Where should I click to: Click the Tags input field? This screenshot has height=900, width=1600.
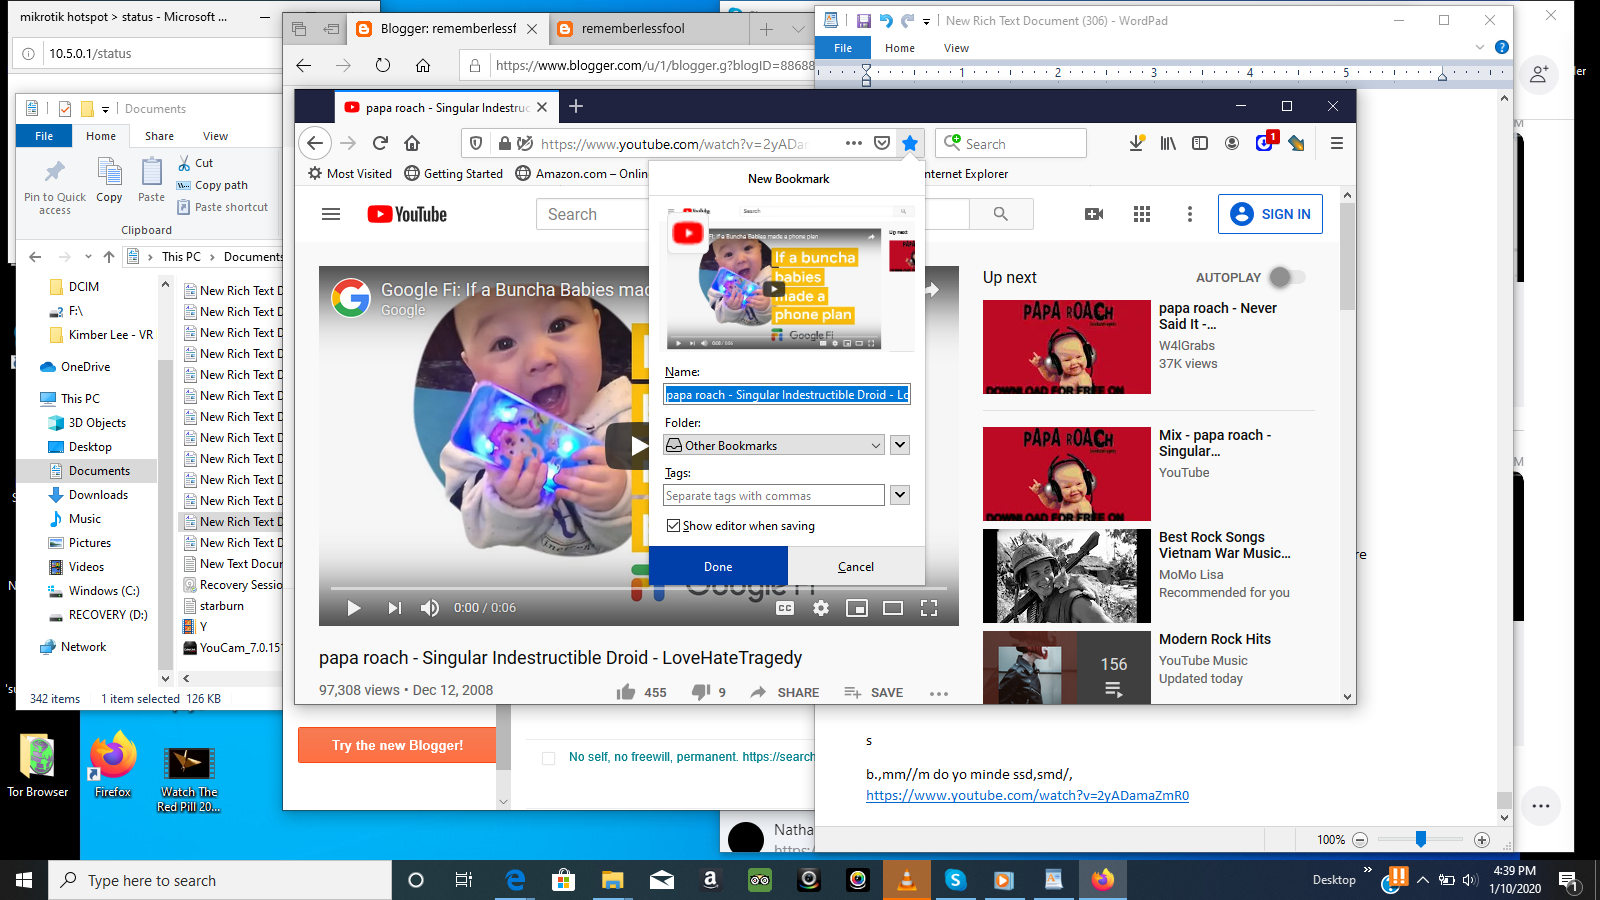[x=774, y=495]
